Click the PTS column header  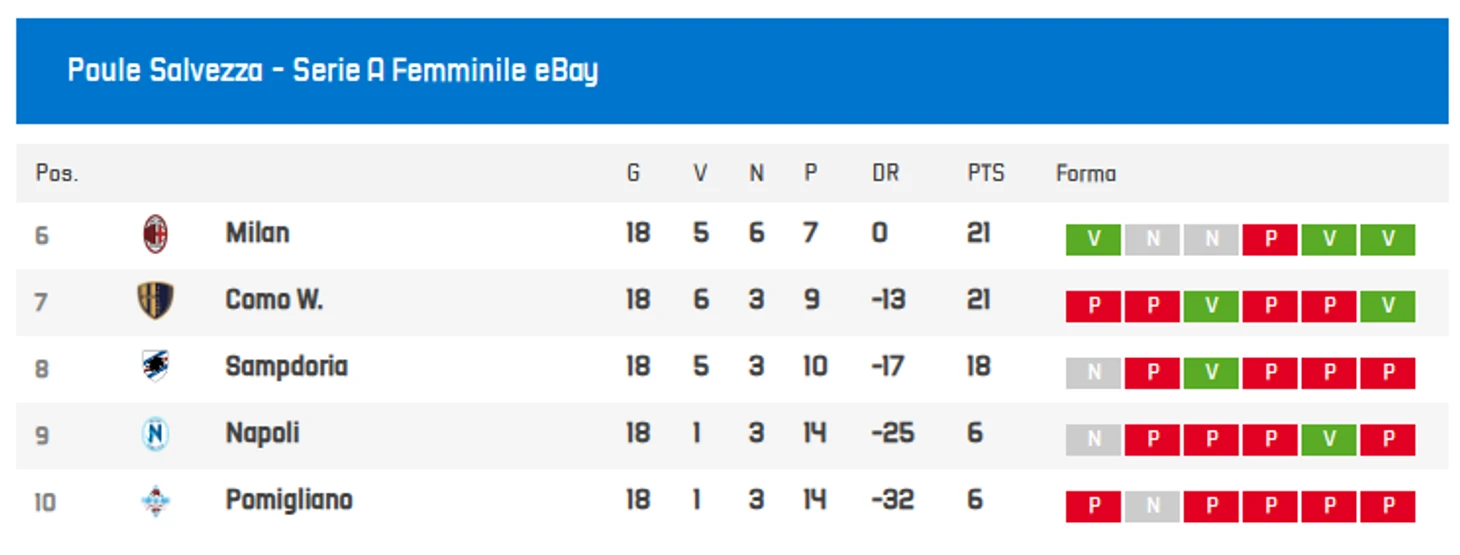click(x=985, y=173)
